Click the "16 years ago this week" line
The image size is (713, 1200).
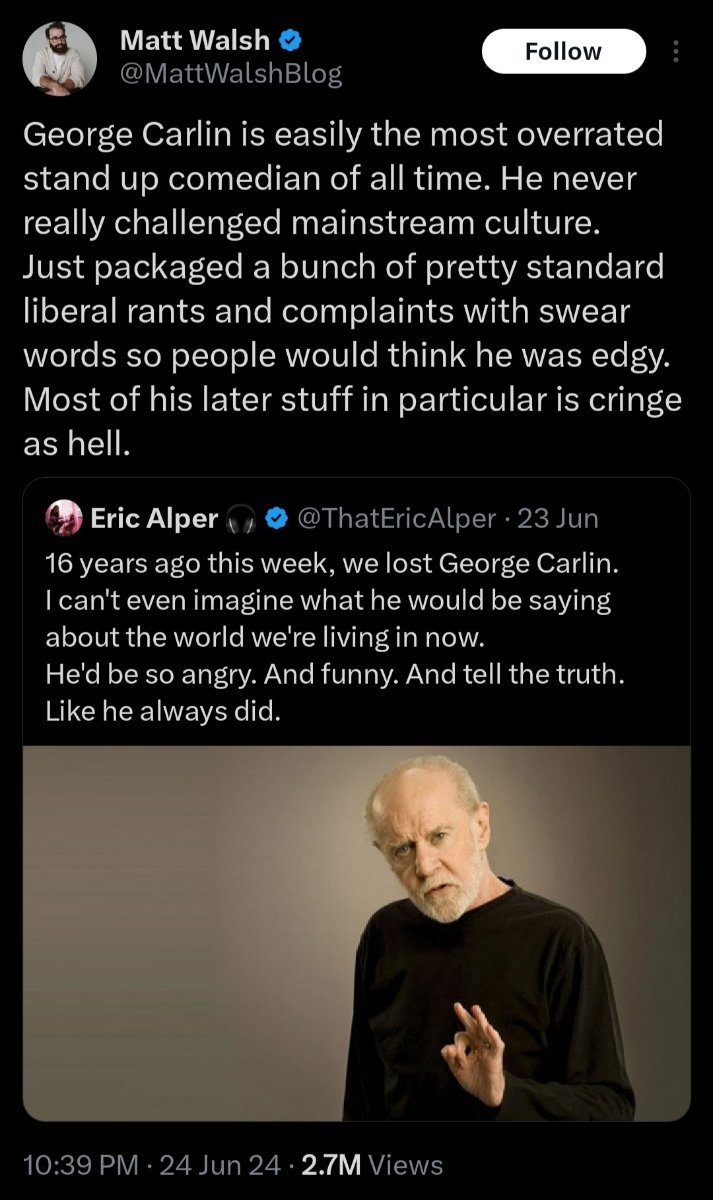[x=333, y=563]
